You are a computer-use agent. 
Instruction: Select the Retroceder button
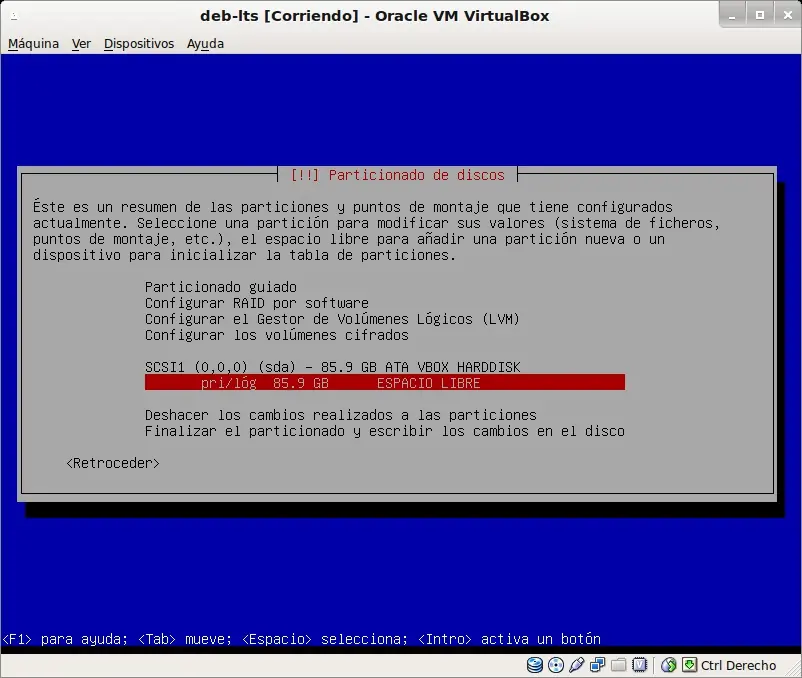pyautogui.click(x=113, y=463)
